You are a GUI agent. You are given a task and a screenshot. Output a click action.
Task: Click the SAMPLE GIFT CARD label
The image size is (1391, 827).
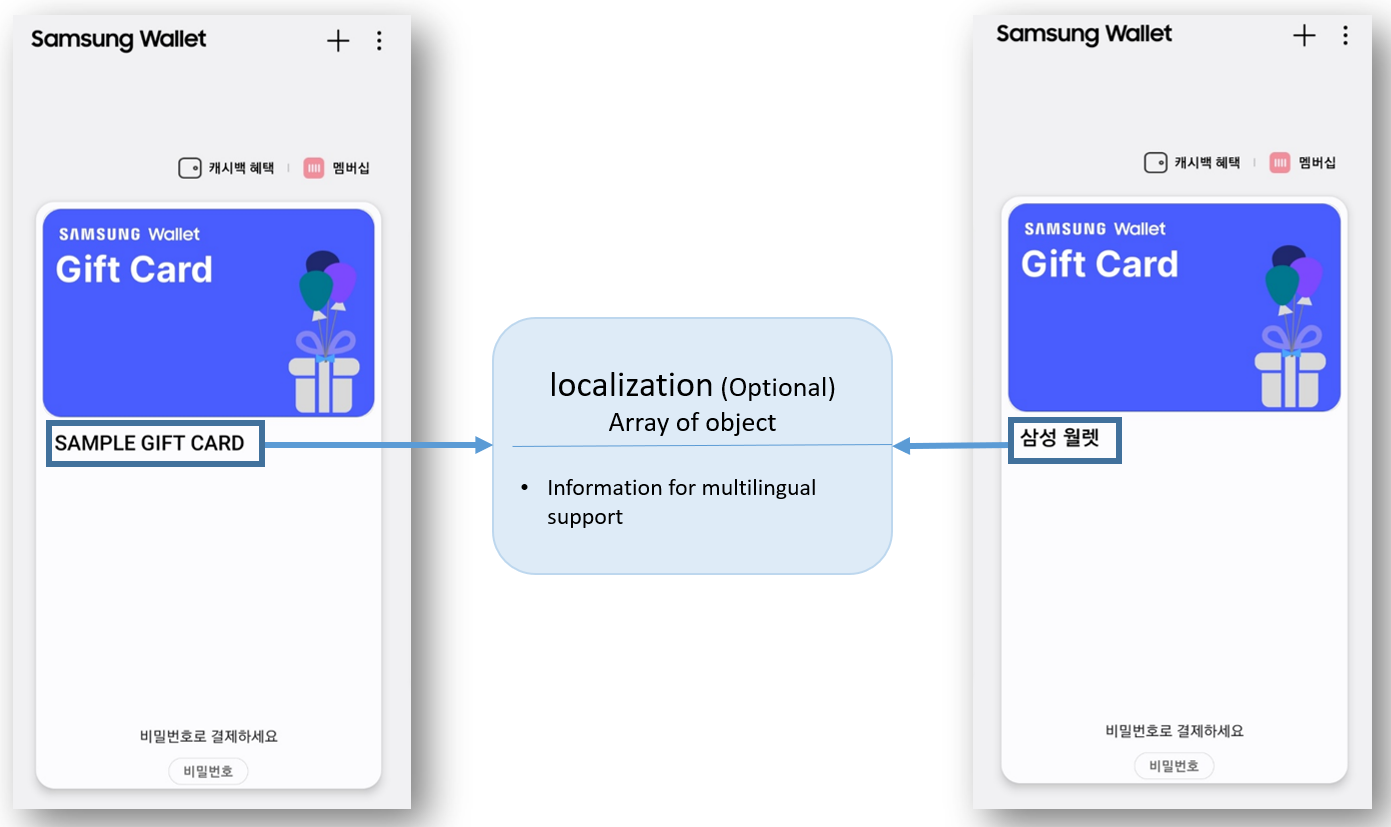pyautogui.click(x=155, y=444)
